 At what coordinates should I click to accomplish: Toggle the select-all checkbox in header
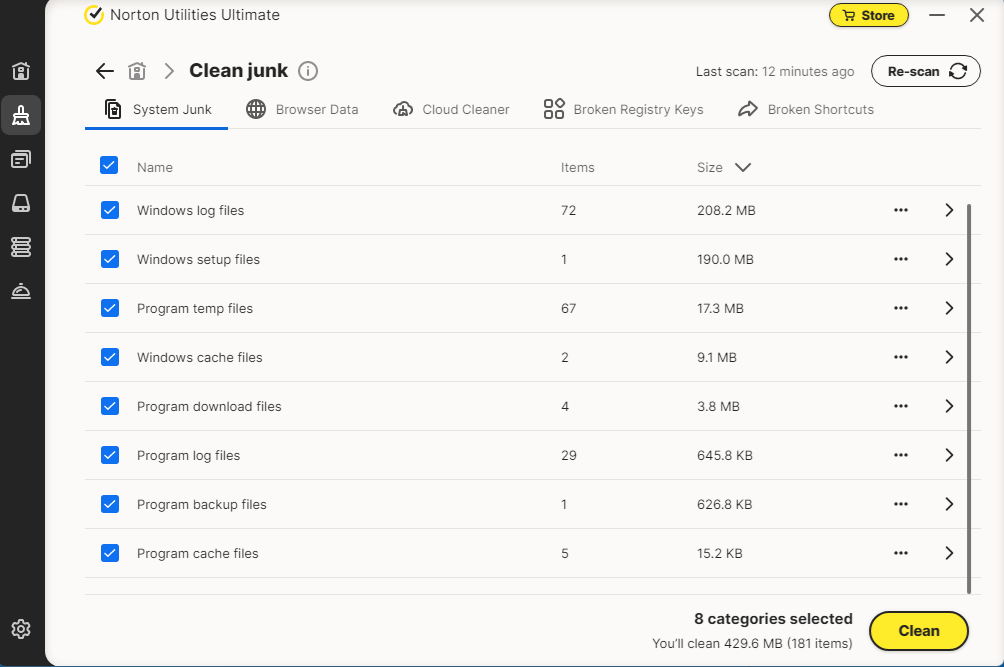pyautogui.click(x=109, y=166)
